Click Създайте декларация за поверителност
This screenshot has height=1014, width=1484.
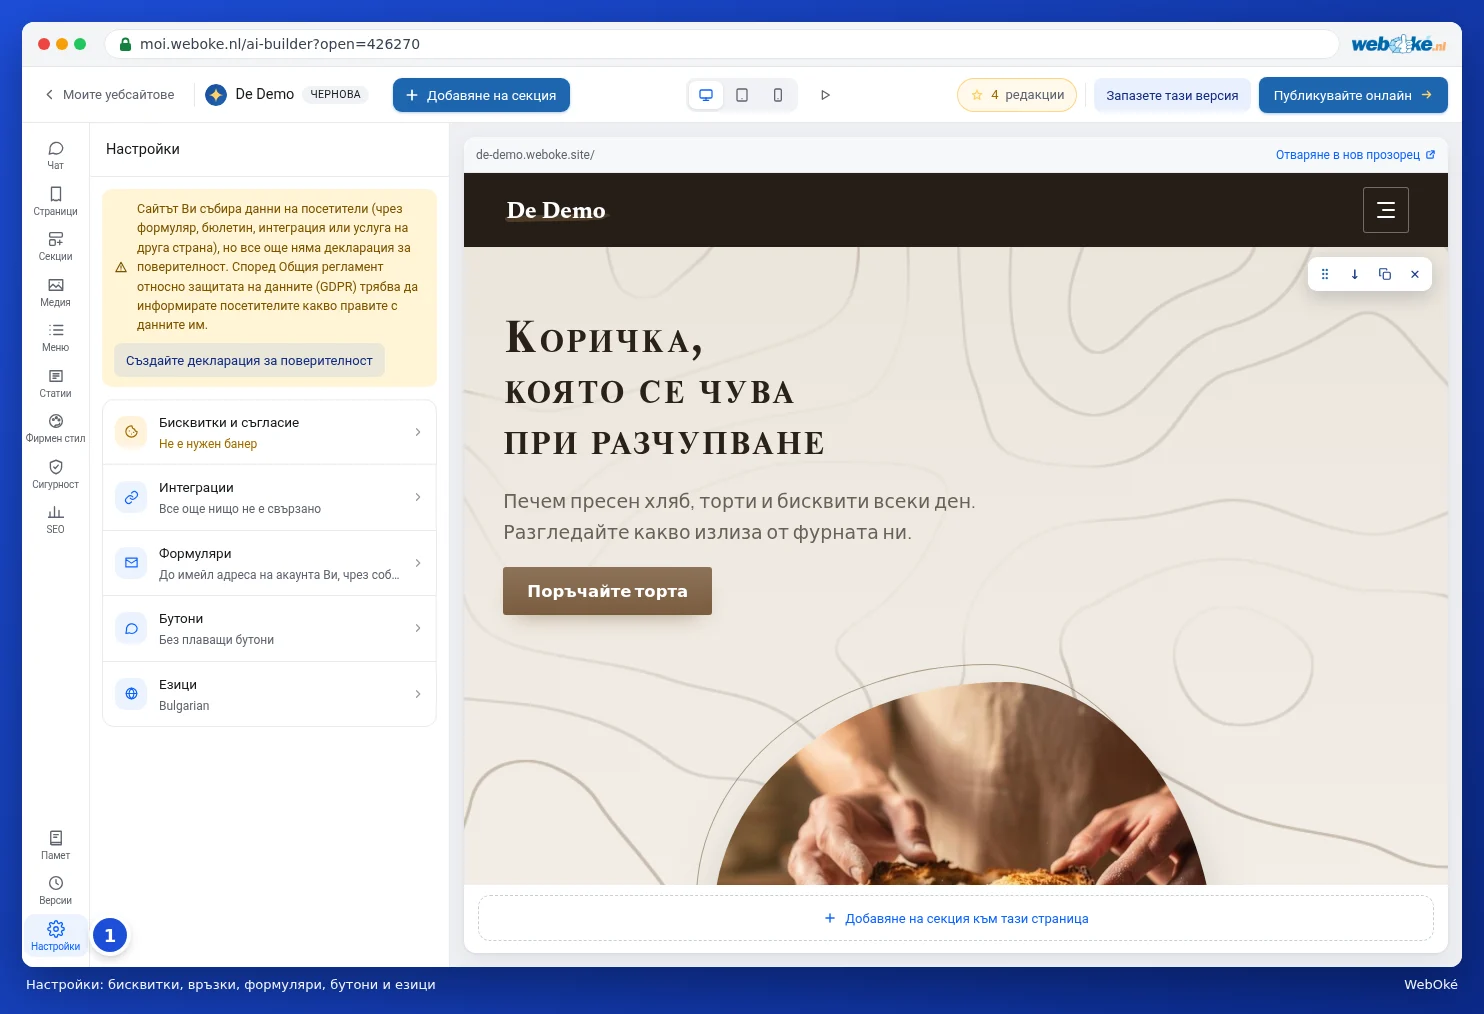point(249,361)
